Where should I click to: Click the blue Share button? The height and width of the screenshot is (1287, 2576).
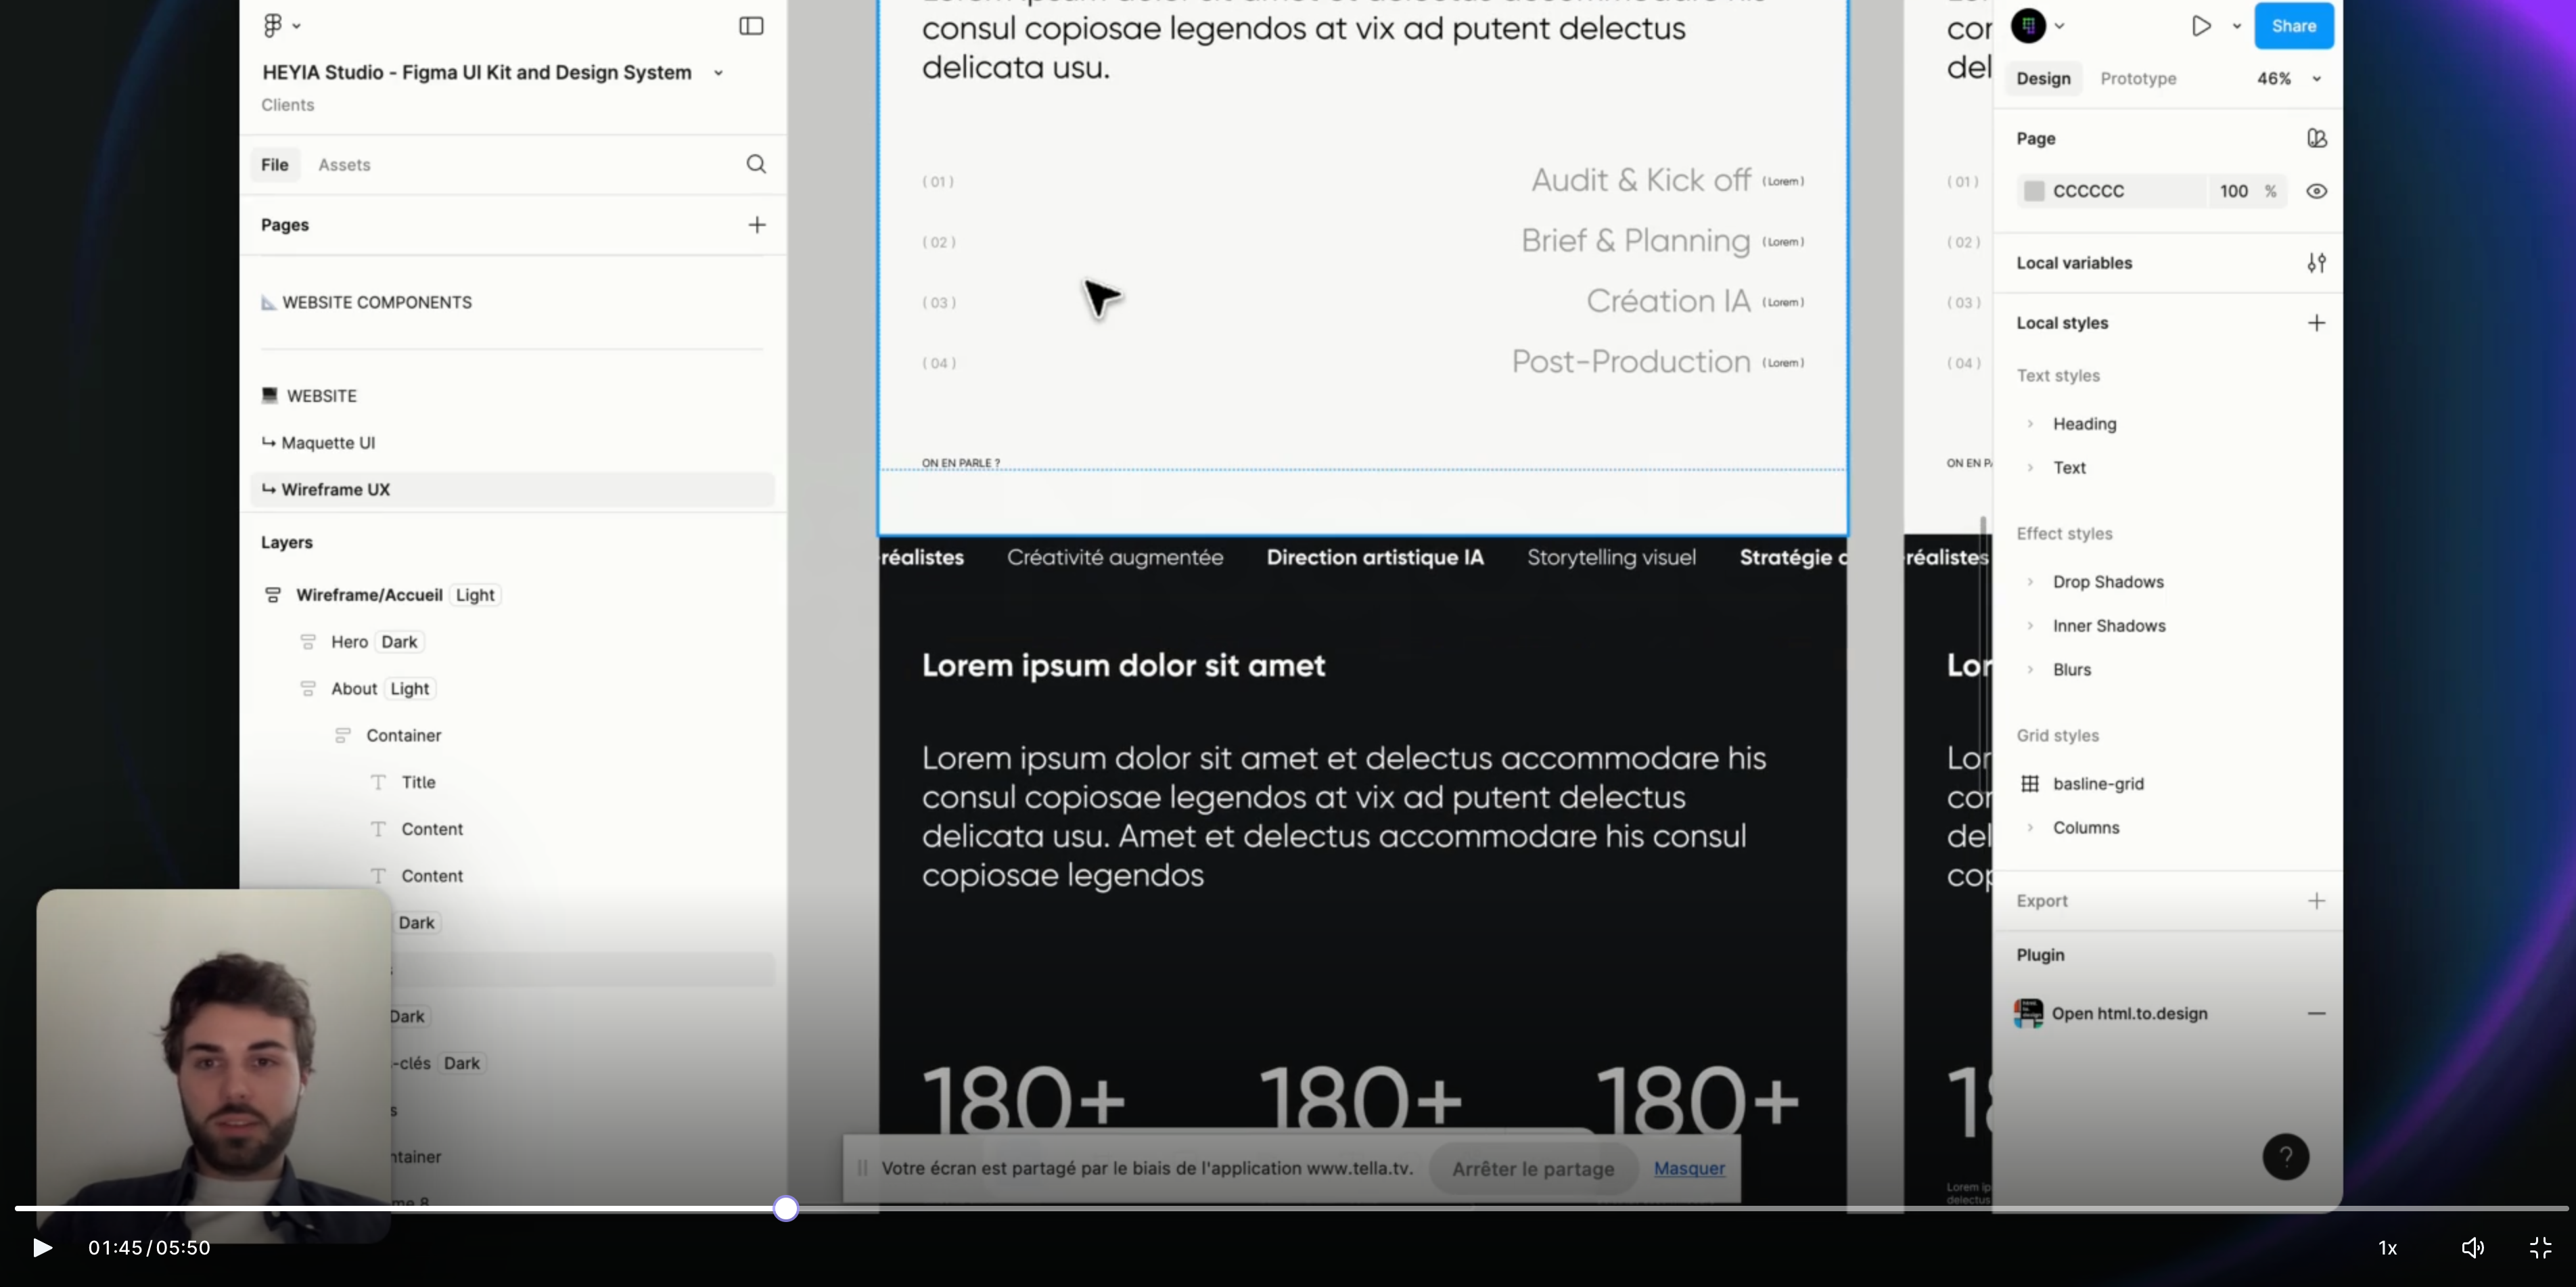[x=2293, y=26]
